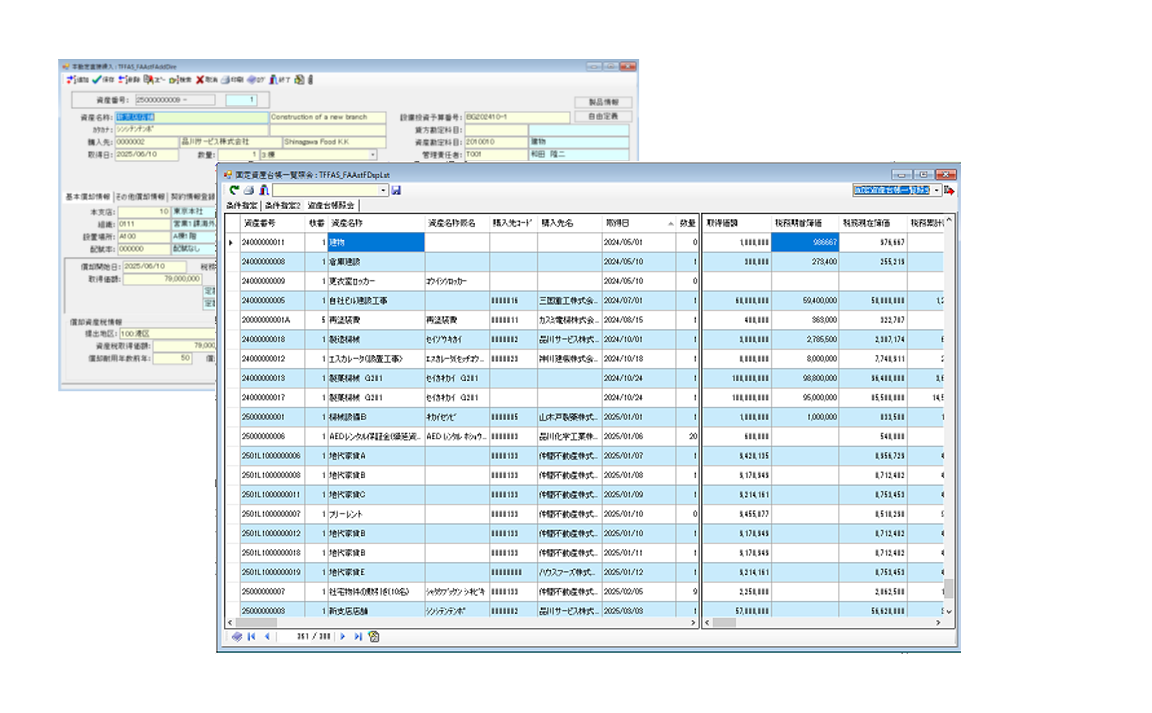The image size is (1152, 713).
Task: Click the printer icon in ledger window toolbar
Action: pyautogui.click(x=248, y=190)
